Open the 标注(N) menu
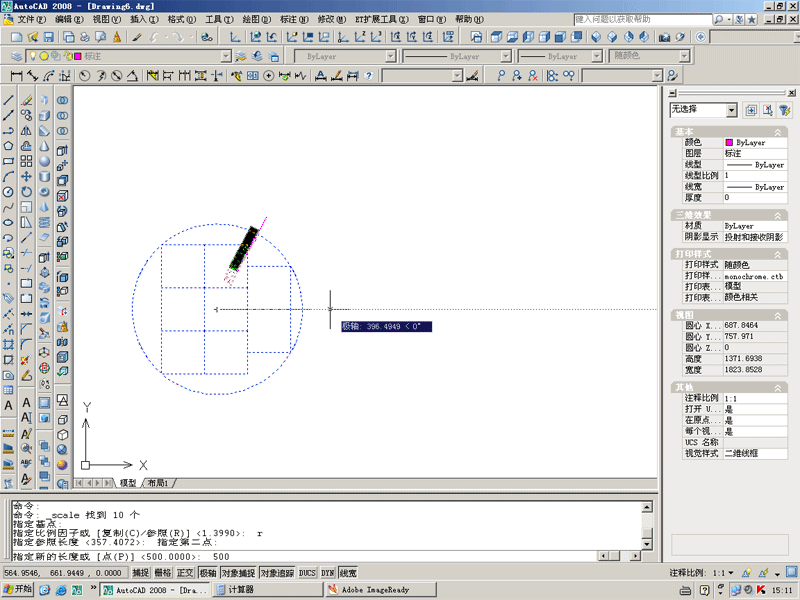800x600 pixels. (x=294, y=19)
